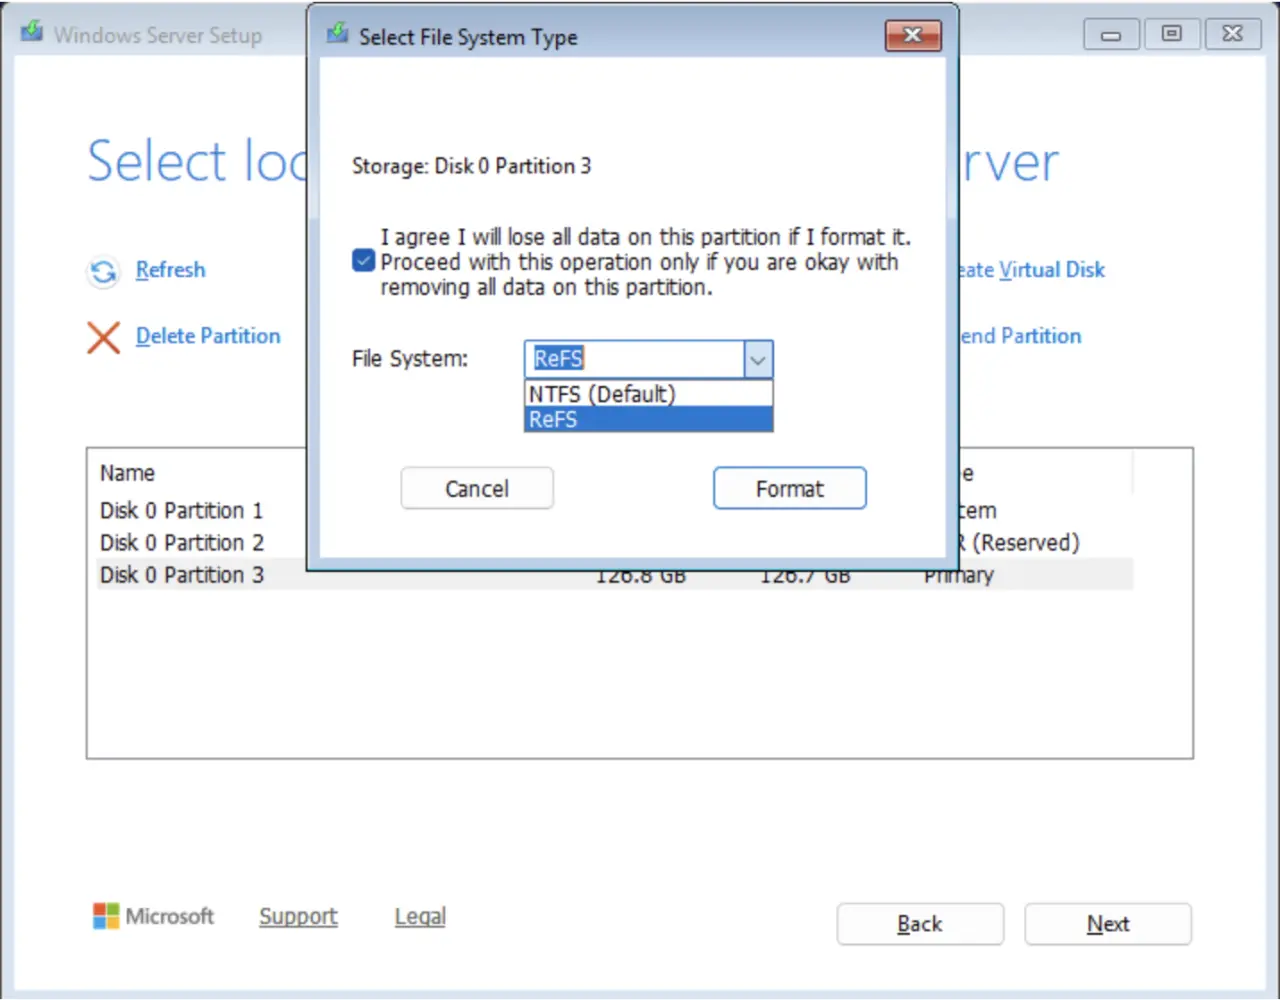
Task: Open the Support link
Action: (298, 916)
